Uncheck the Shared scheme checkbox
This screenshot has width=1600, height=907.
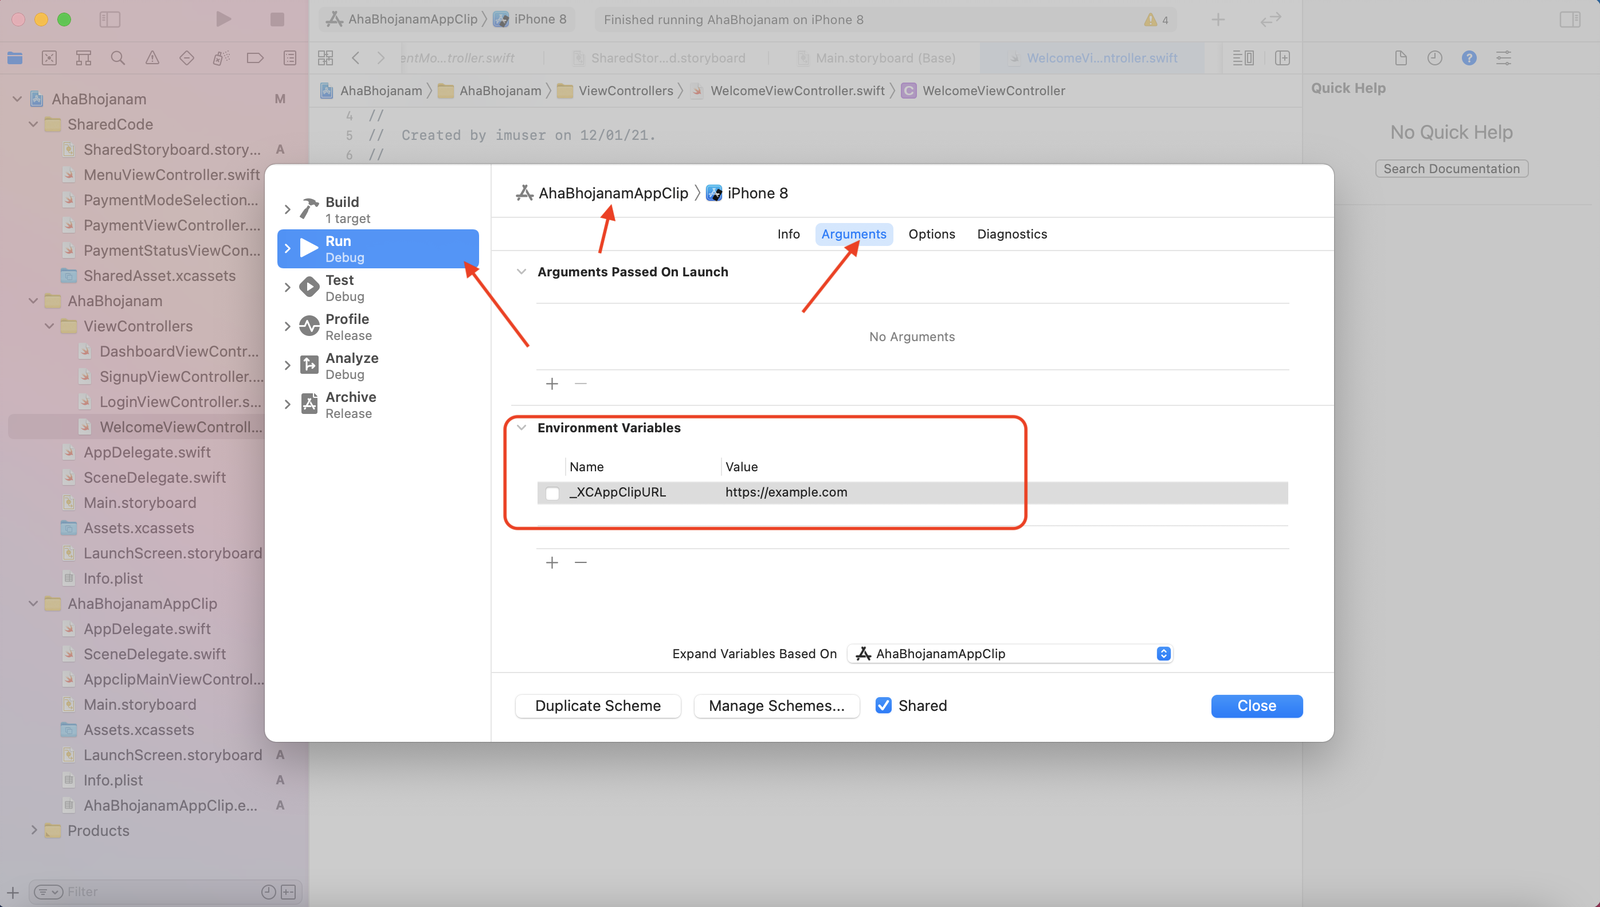click(x=884, y=705)
